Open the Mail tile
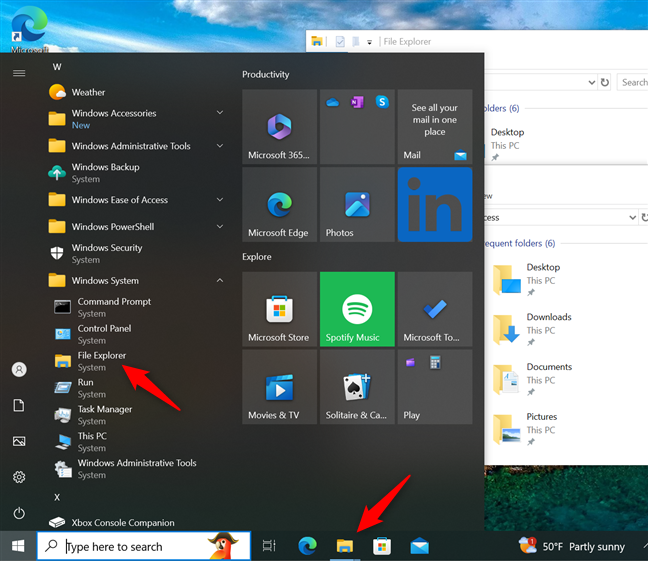This screenshot has width=648, height=561. pyautogui.click(x=435, y=127)
